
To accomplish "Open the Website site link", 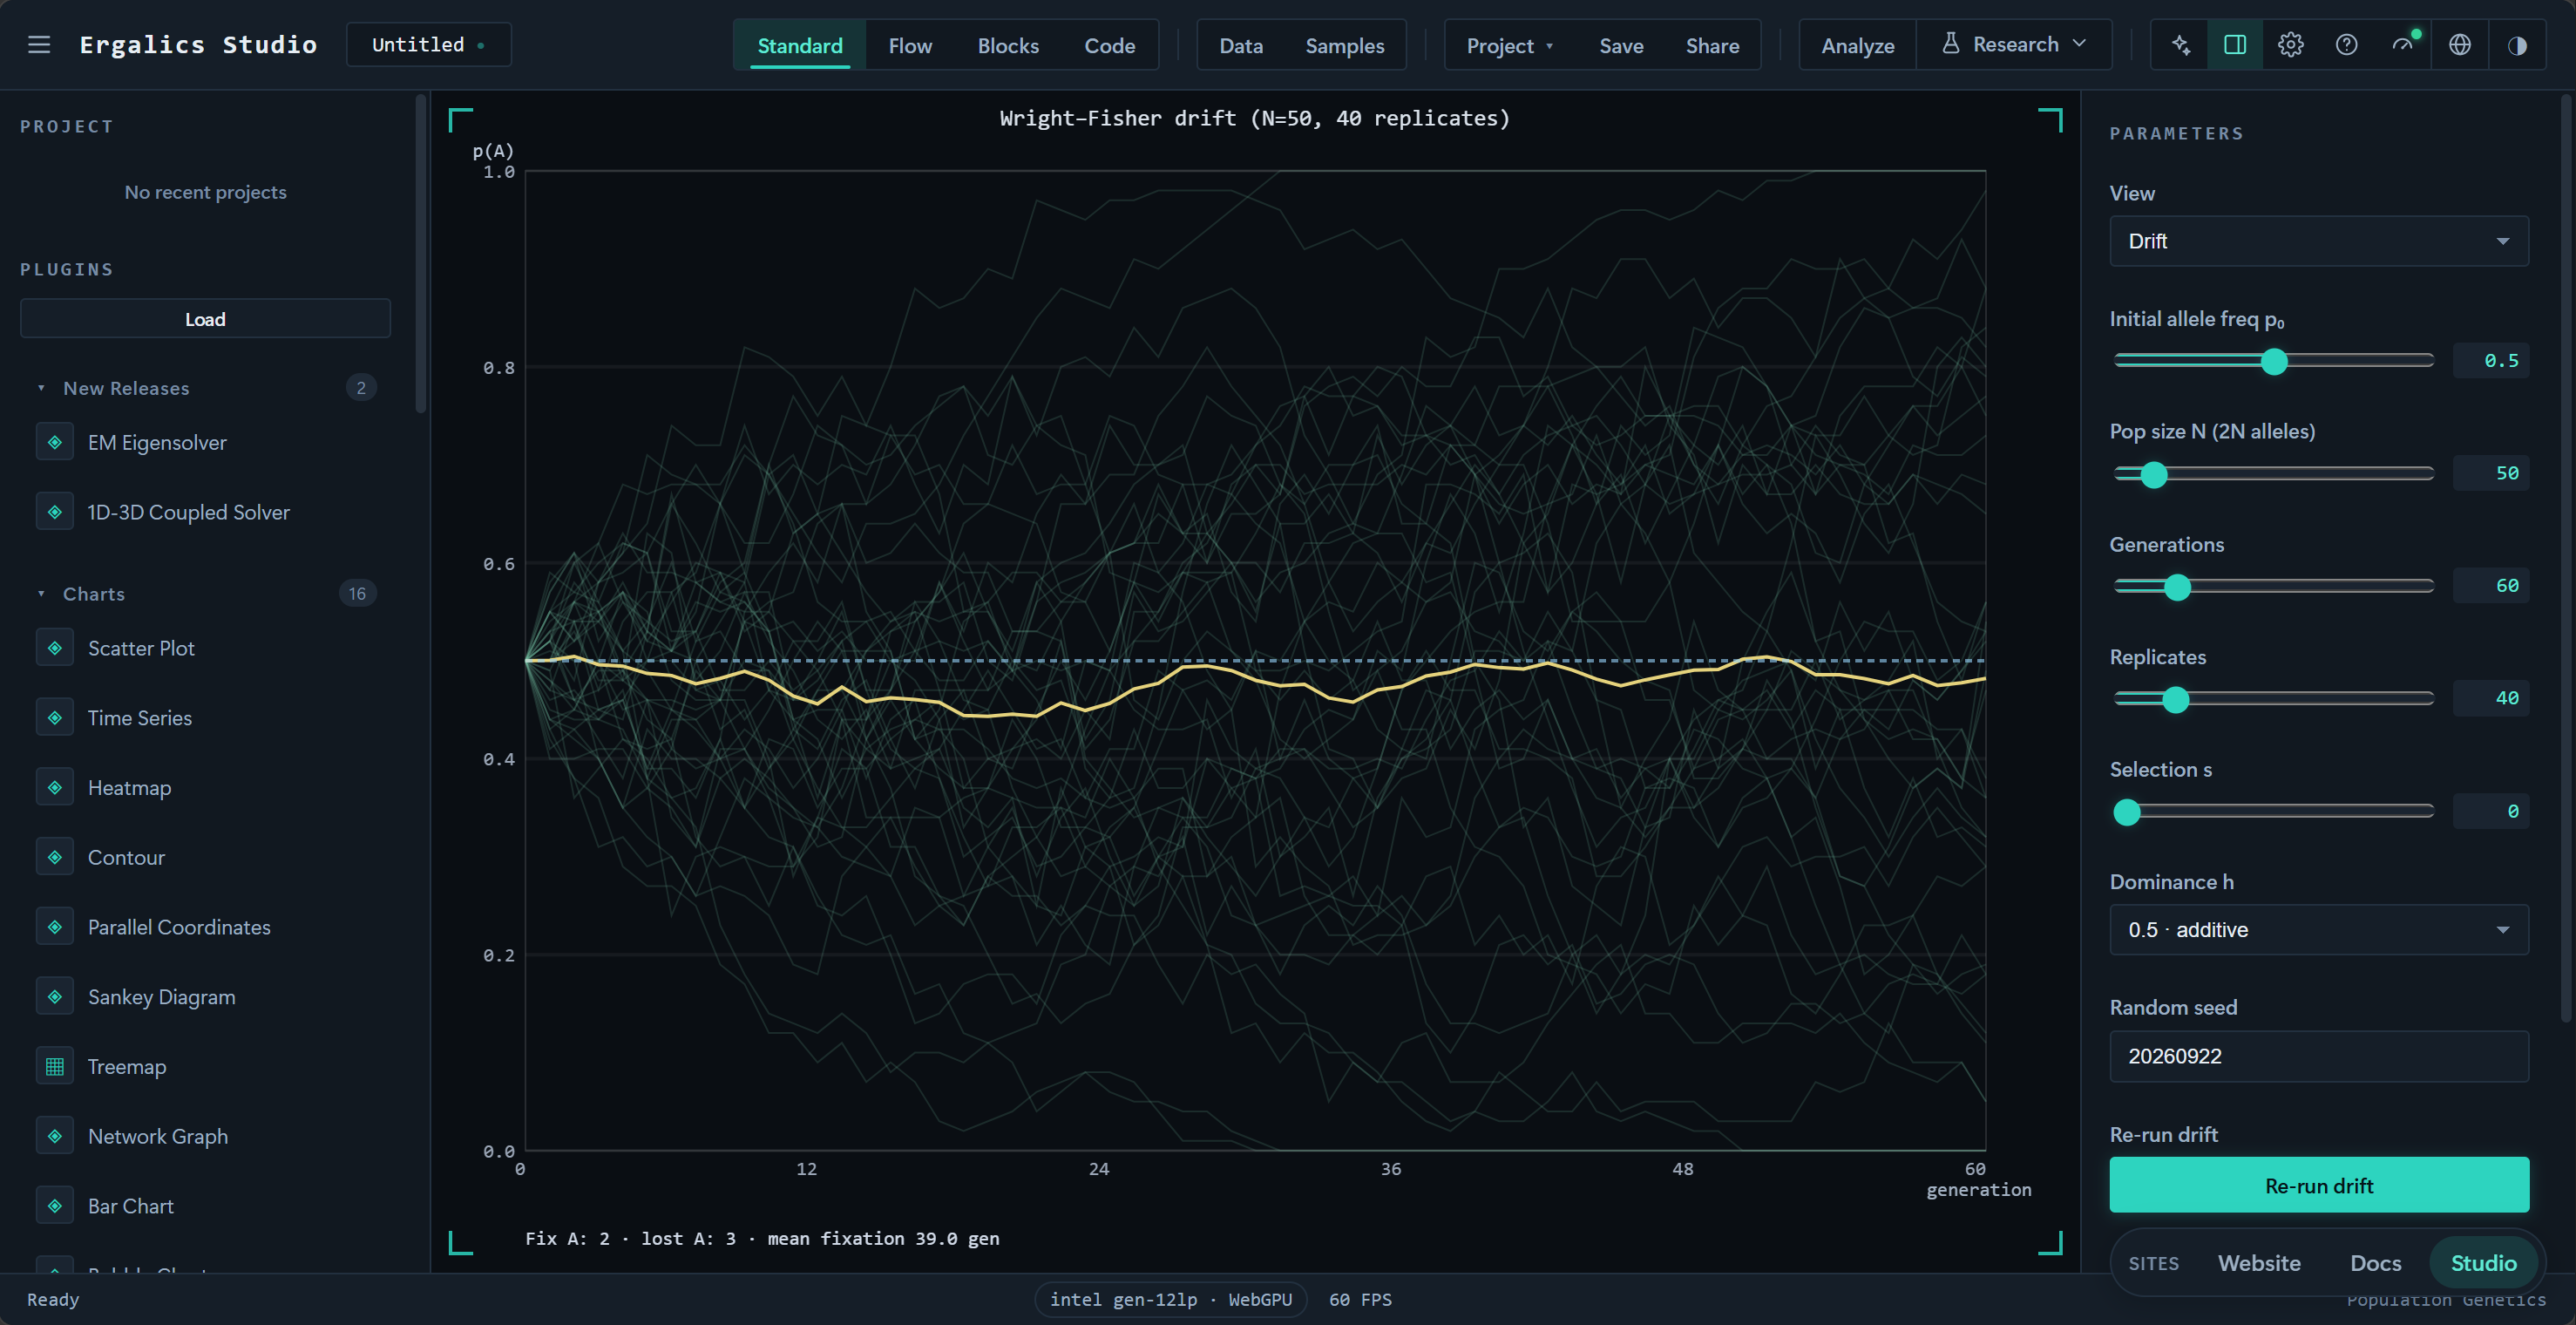I will click(x=2259, y=1263).
